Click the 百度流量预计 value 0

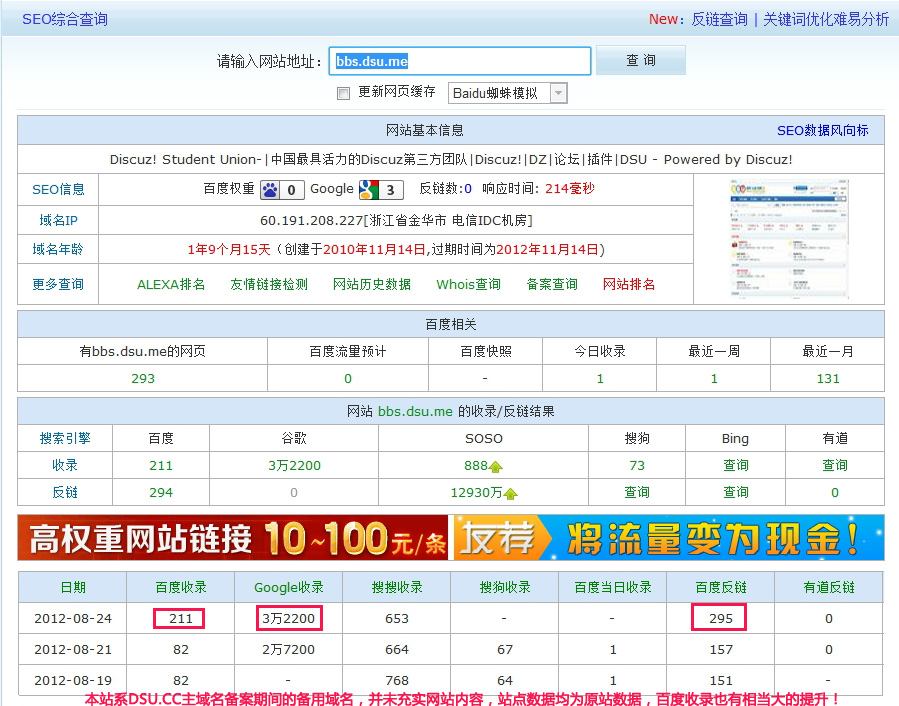[348, 379]
